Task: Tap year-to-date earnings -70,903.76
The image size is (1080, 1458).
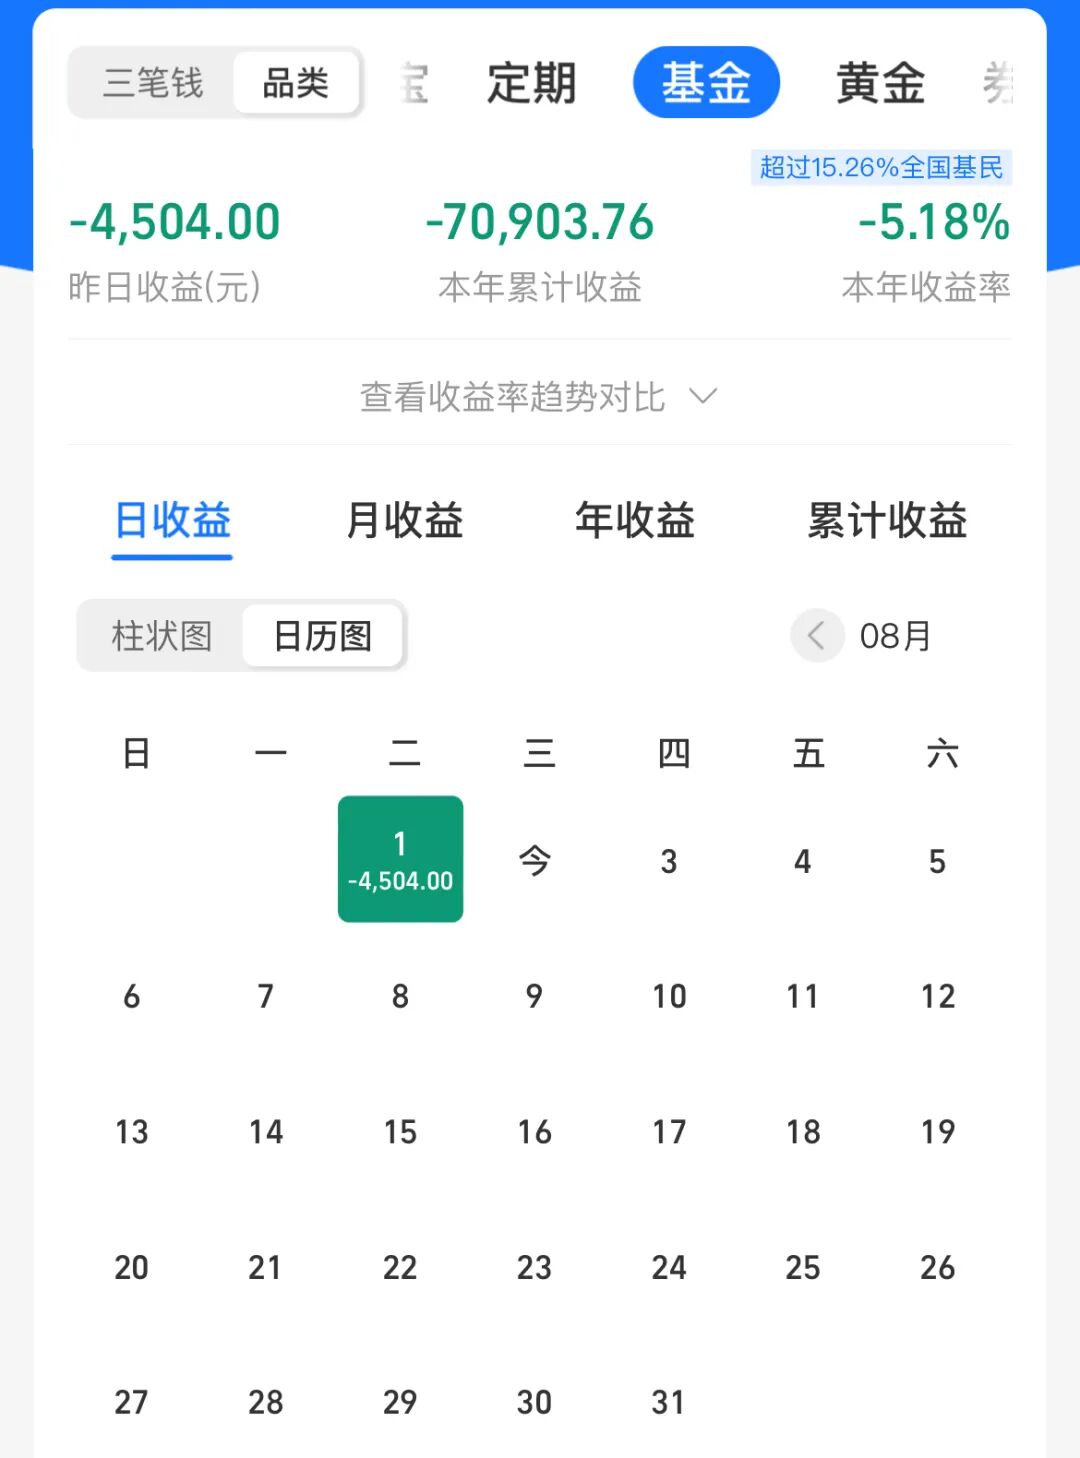Action: [x=540, y=222]
